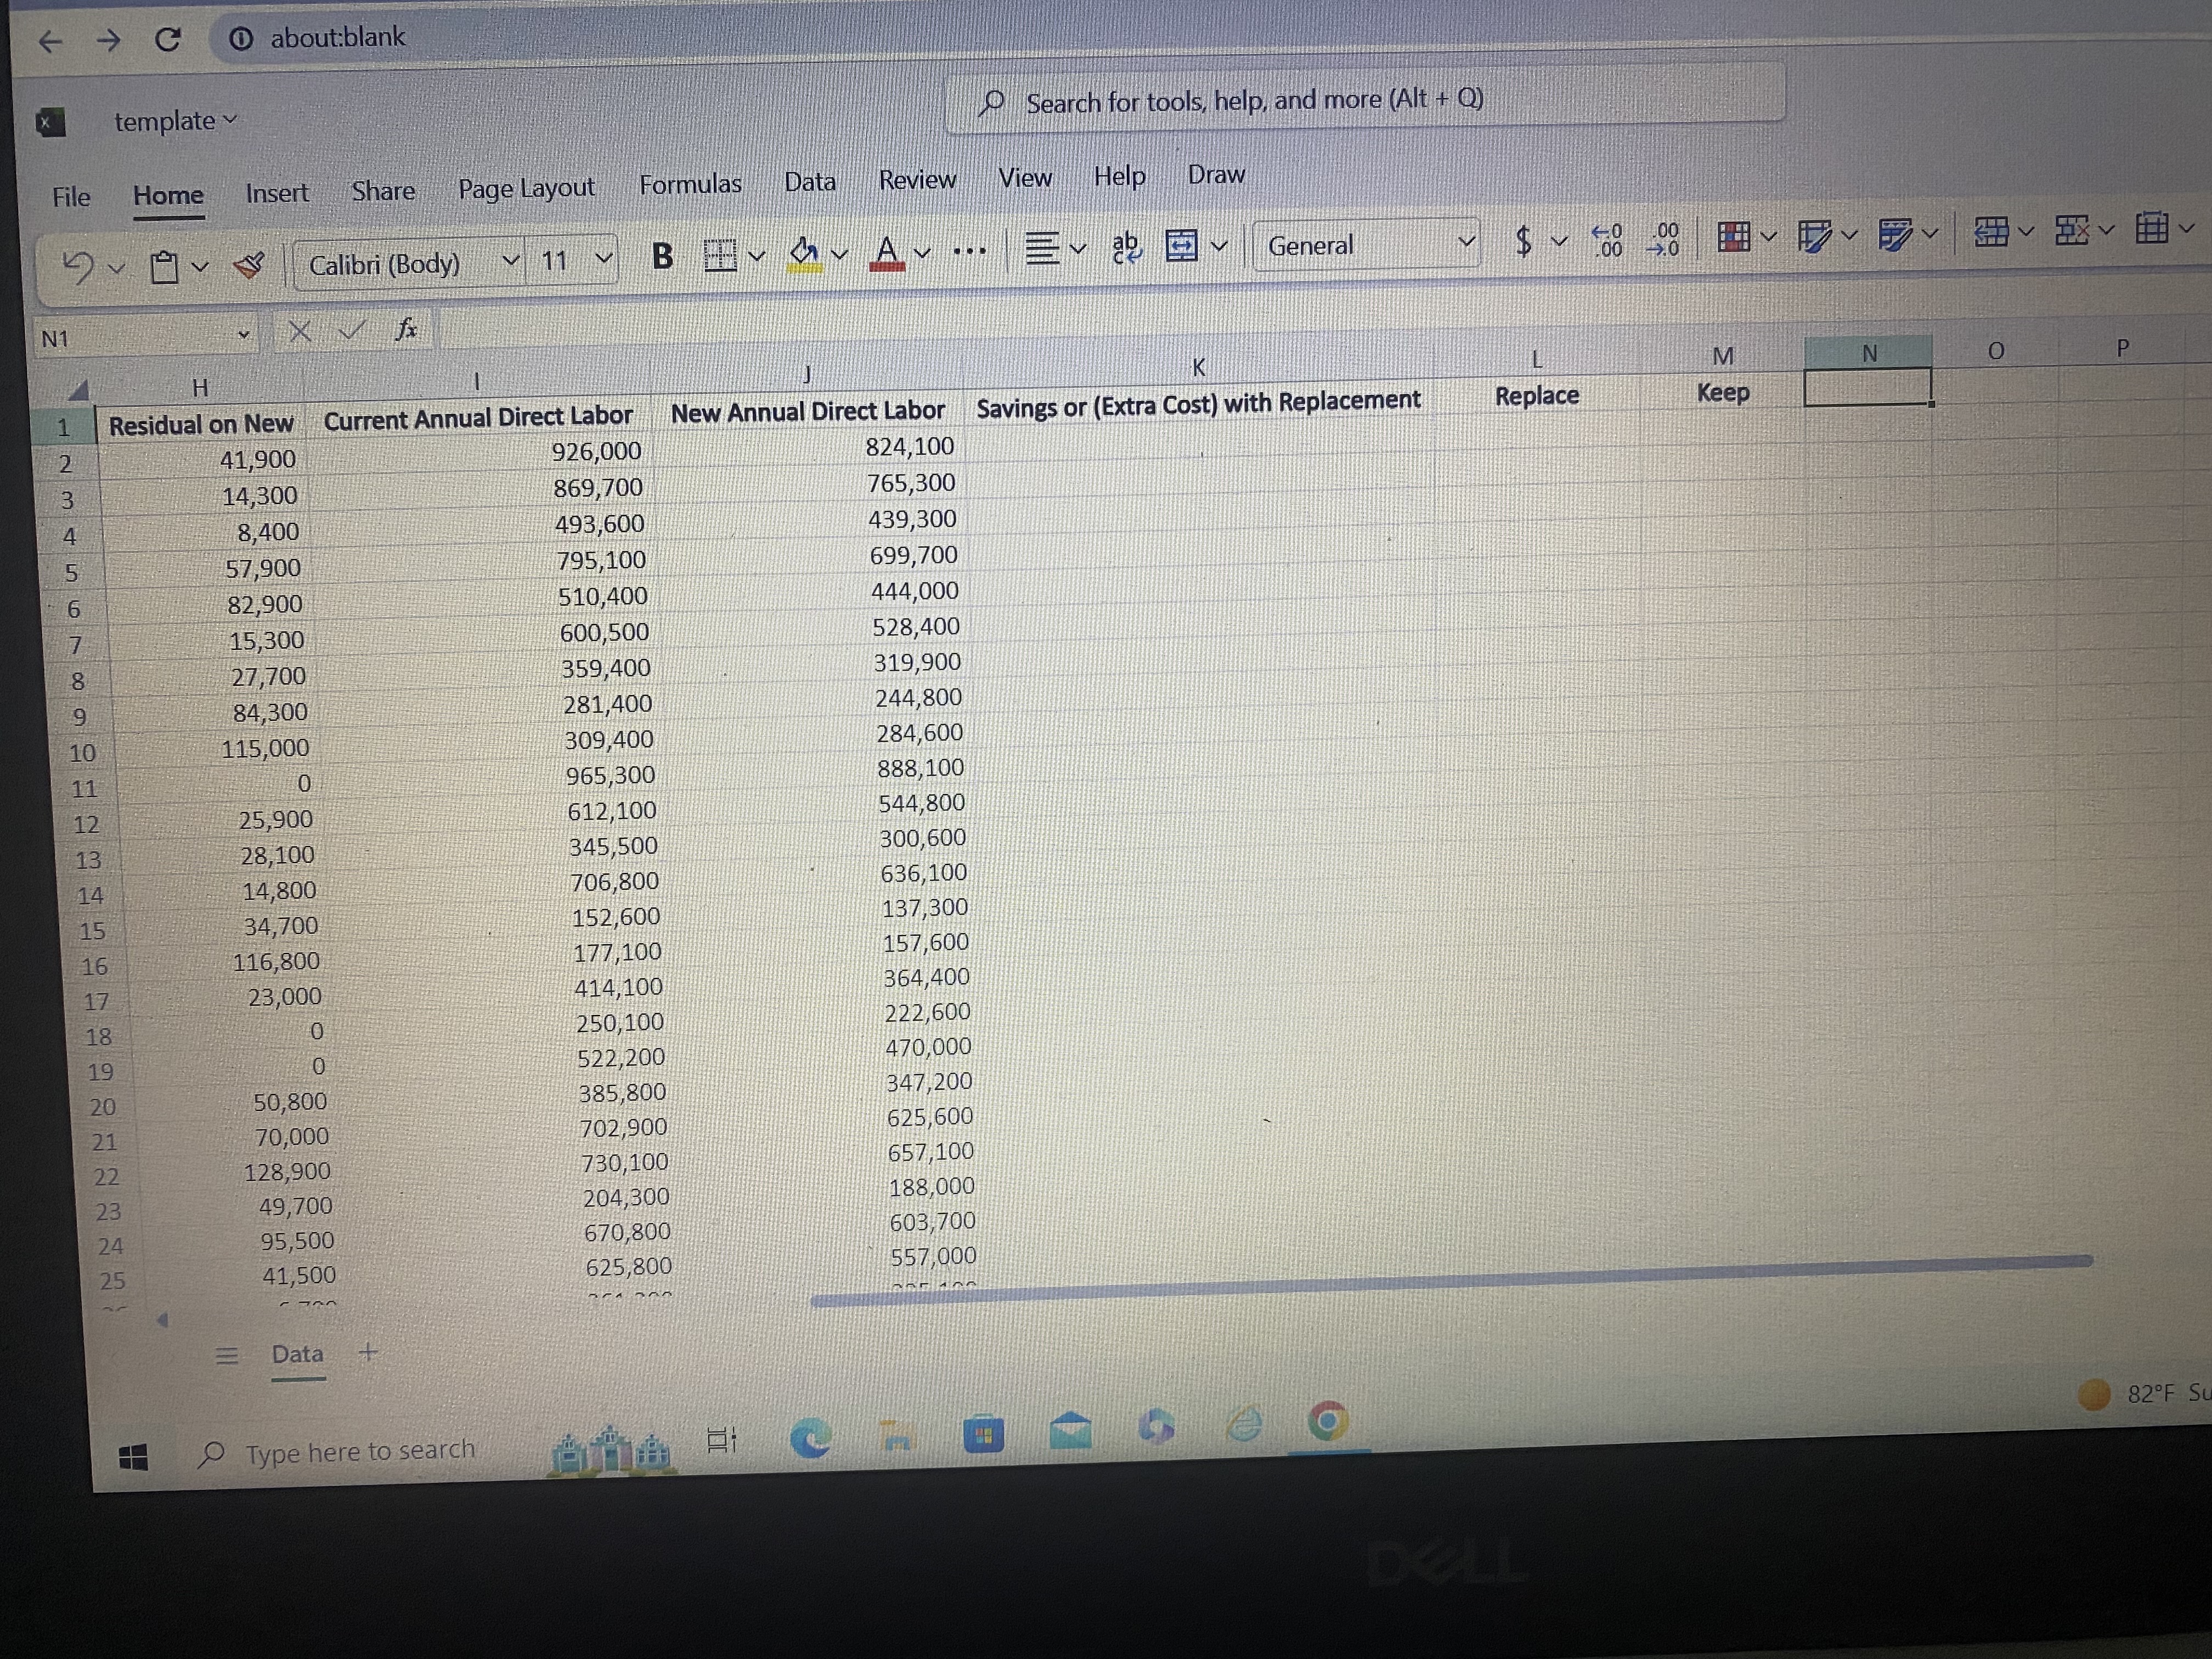Click the Increase Decimal icon
The width and height of the screenshot is (2212, 1659).
pyautogui.click(x=1607, y=240)
